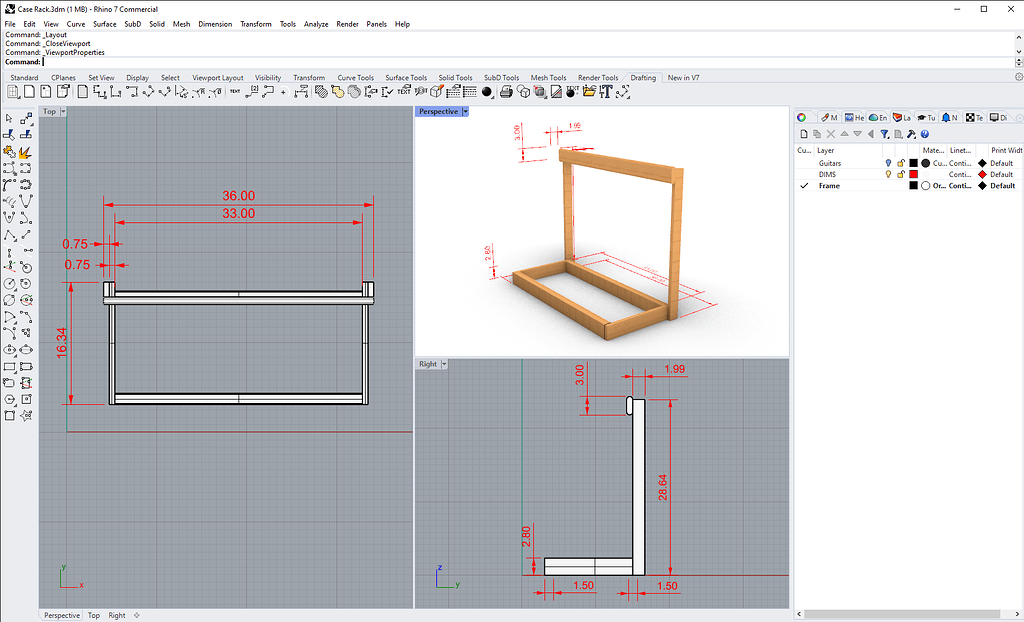Open the layer filter tool
The width and height of the screenshot is (1024, 622).
[885, 134]
